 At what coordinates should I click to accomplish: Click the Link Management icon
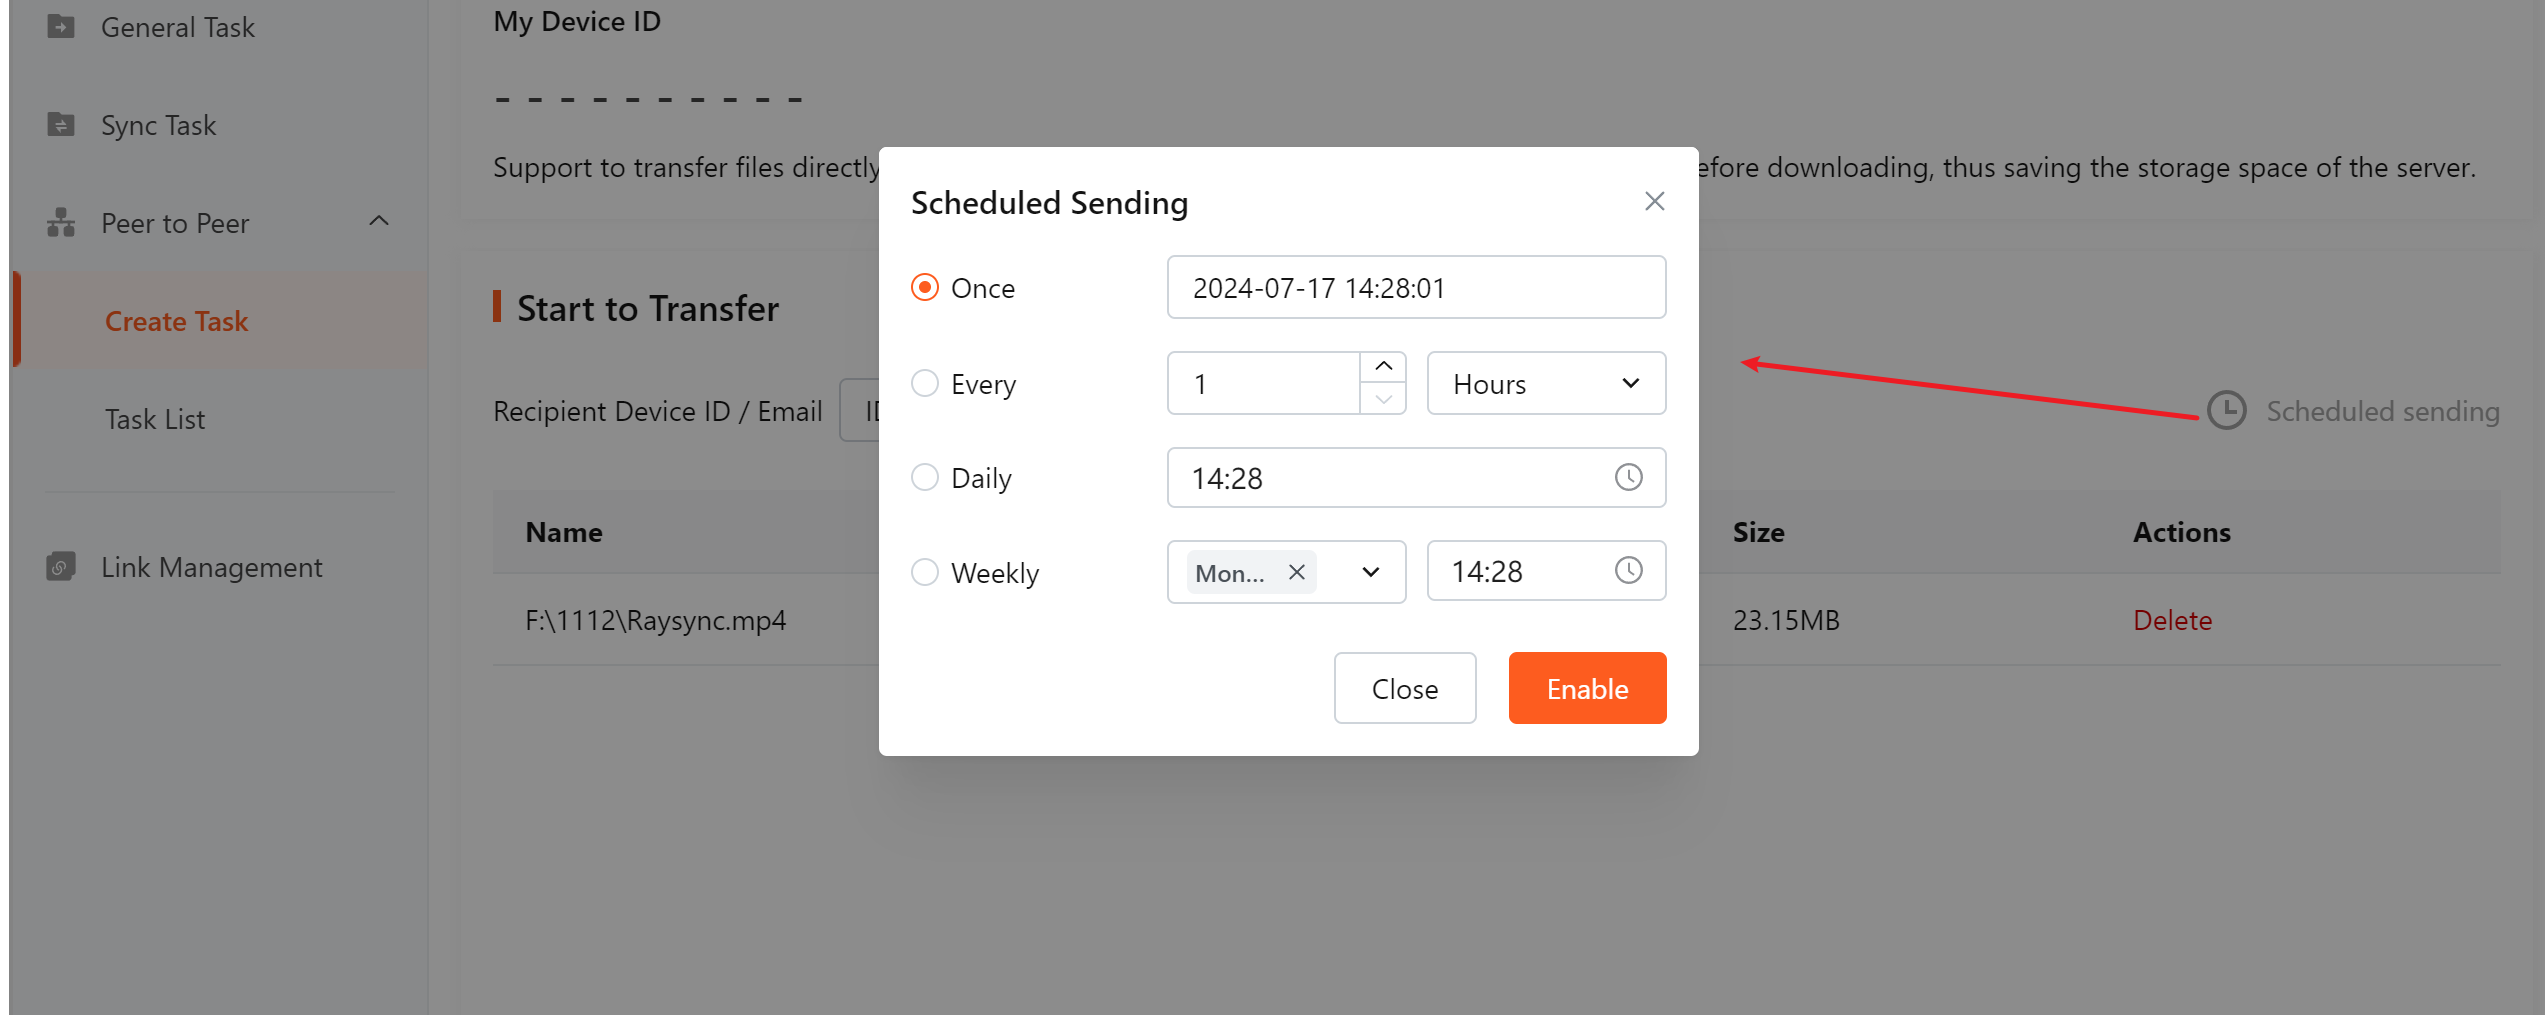point(61,567)
